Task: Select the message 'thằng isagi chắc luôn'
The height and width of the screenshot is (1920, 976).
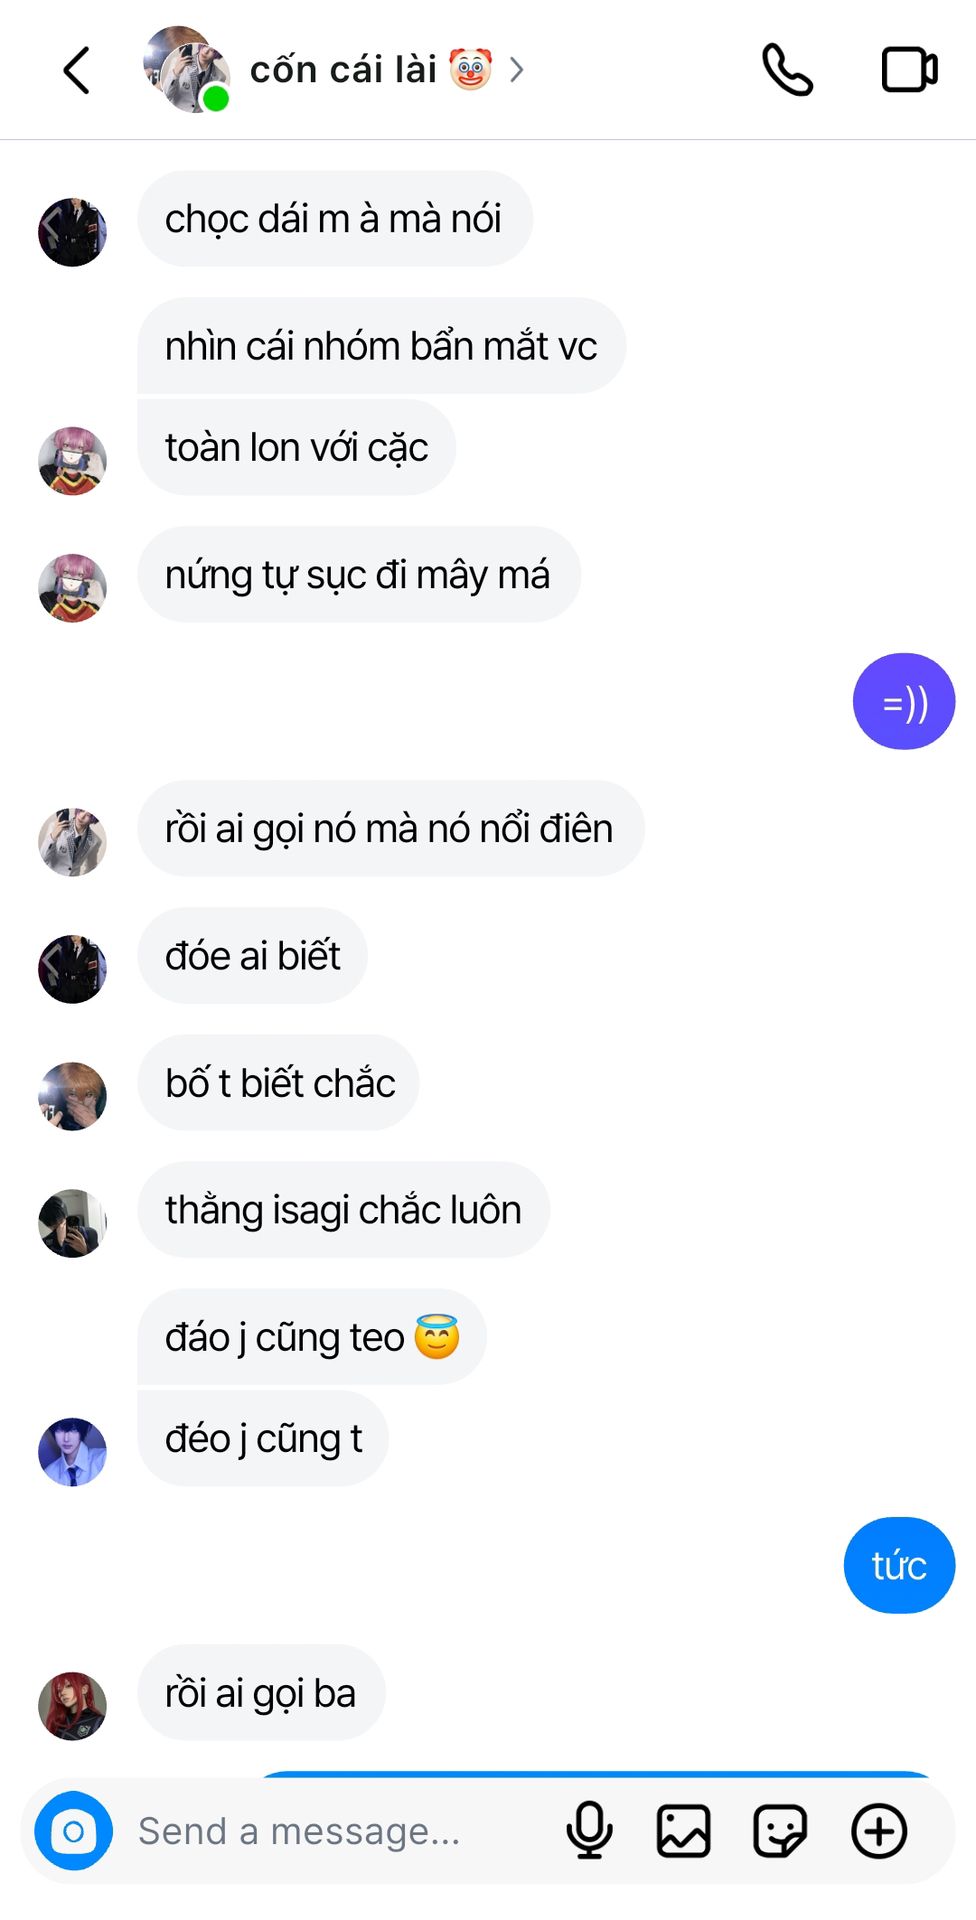Action: pos(343,1210)
